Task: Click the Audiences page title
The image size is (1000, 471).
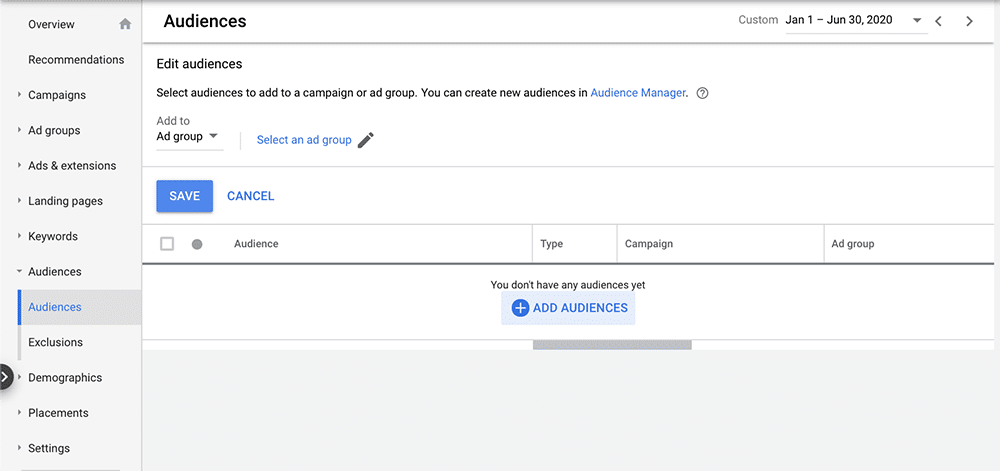Action: tap(205, 21)
